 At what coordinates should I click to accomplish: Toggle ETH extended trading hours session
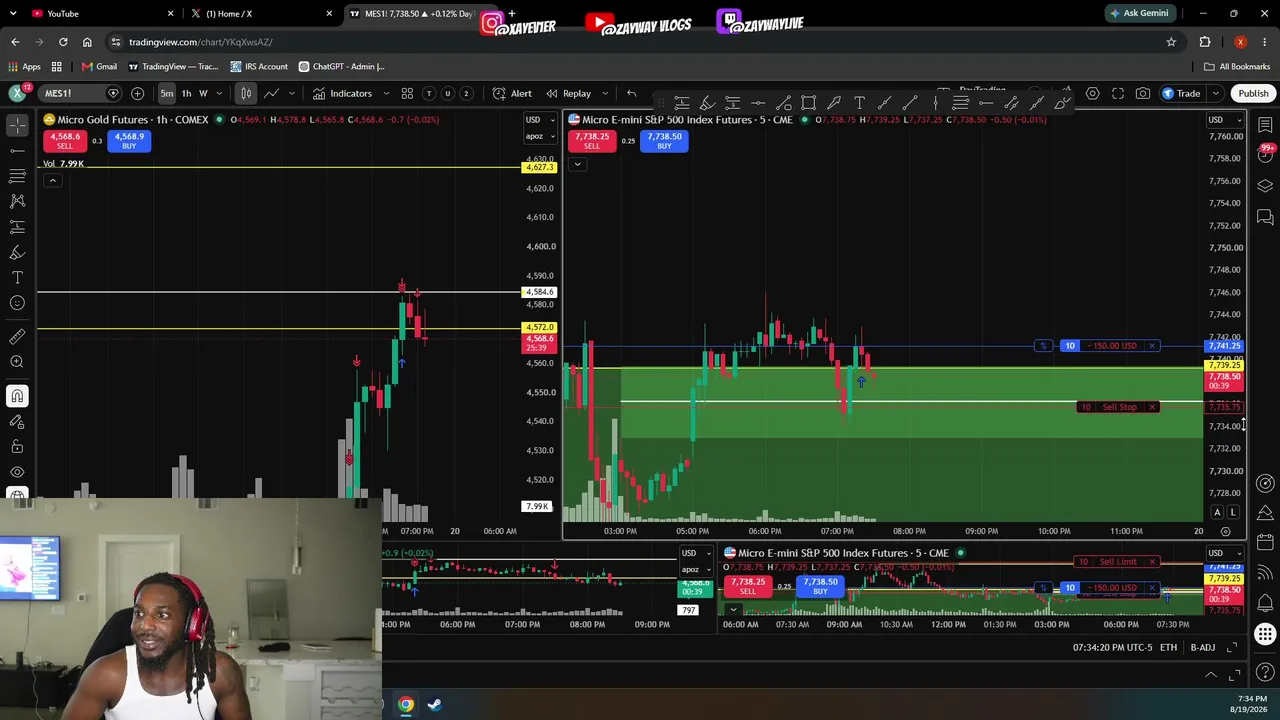pyautogui.click(x=1168, y=648)
